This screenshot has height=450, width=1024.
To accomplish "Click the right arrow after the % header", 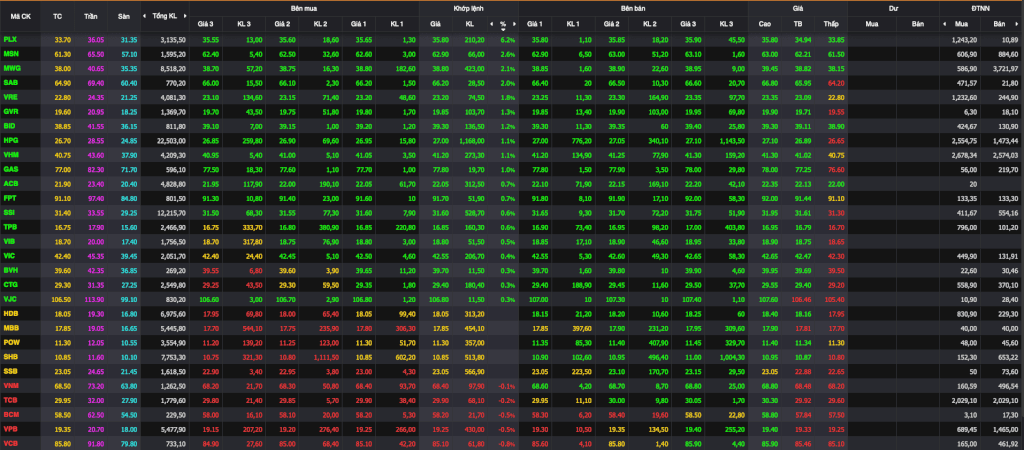I will [x=514, y=24].
